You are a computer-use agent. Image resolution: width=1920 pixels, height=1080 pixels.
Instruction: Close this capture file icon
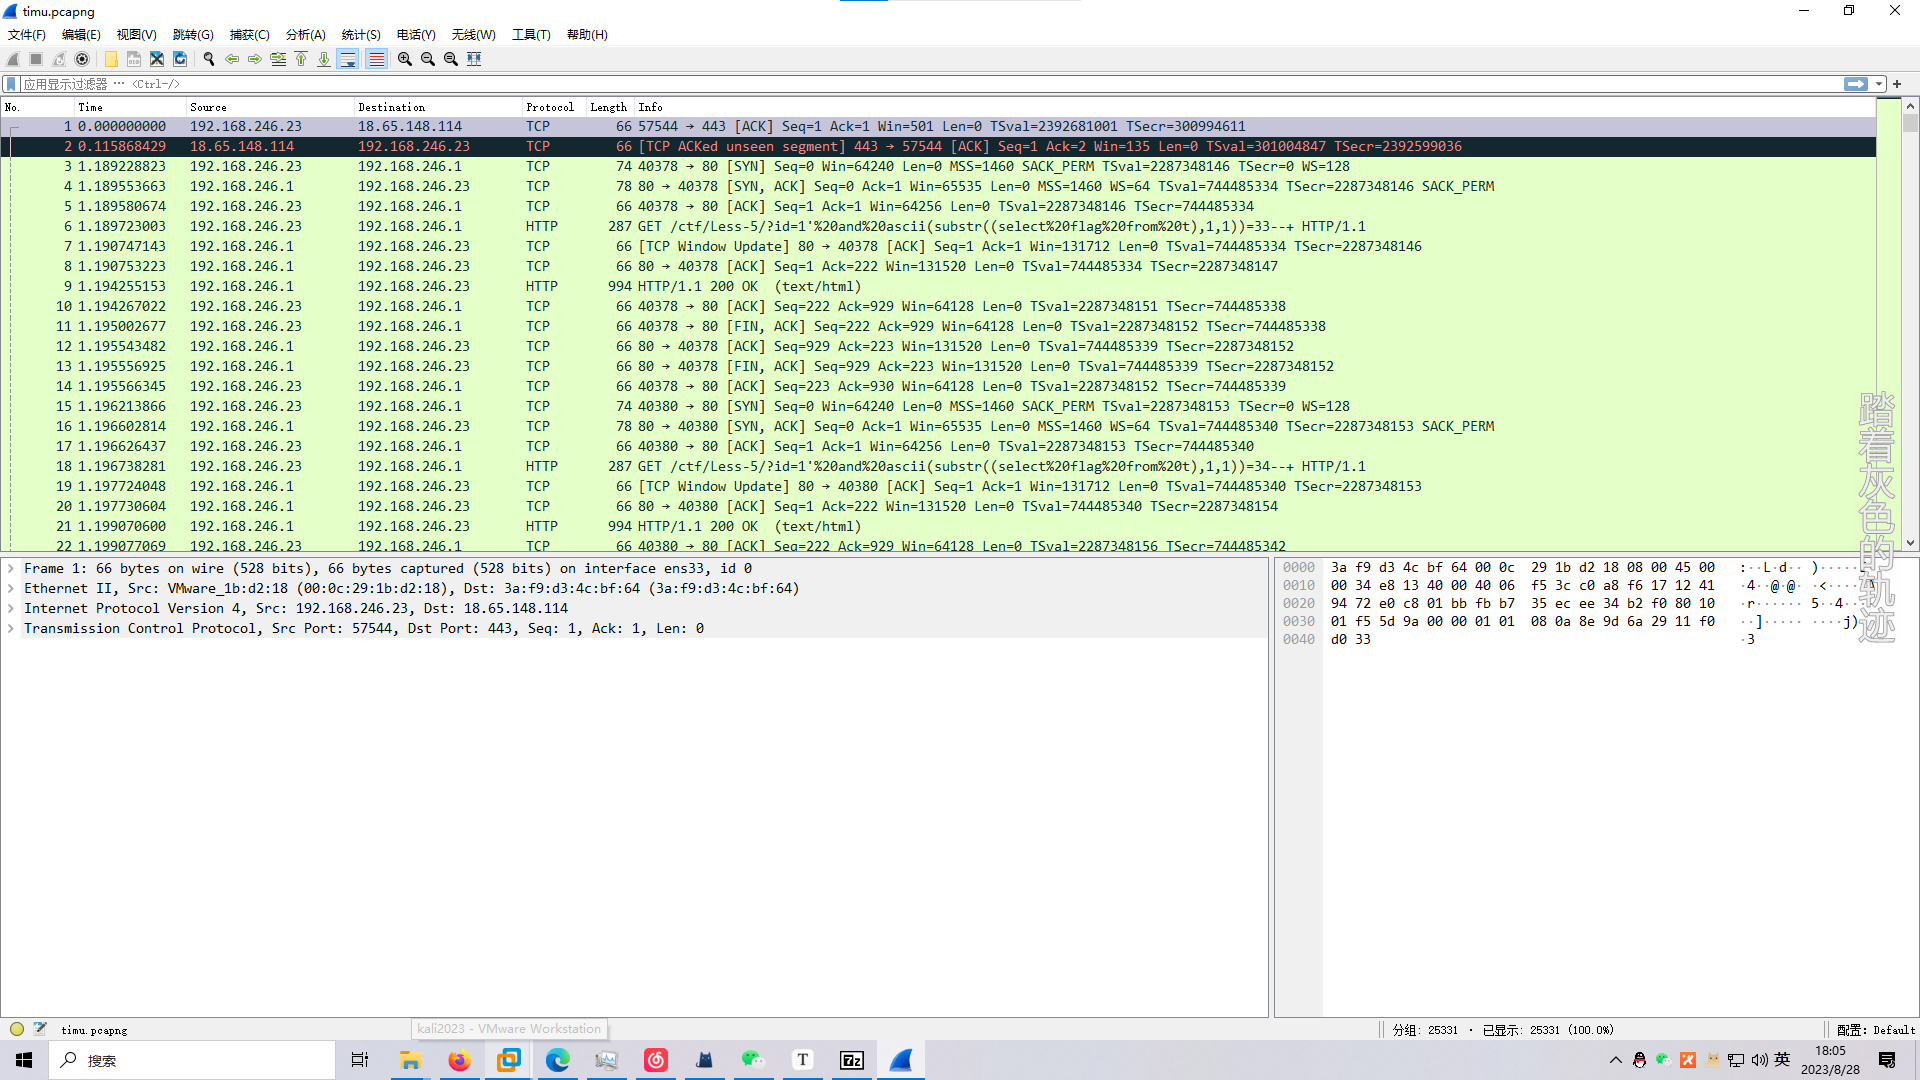pyautogui.click(x=157, y=59)
